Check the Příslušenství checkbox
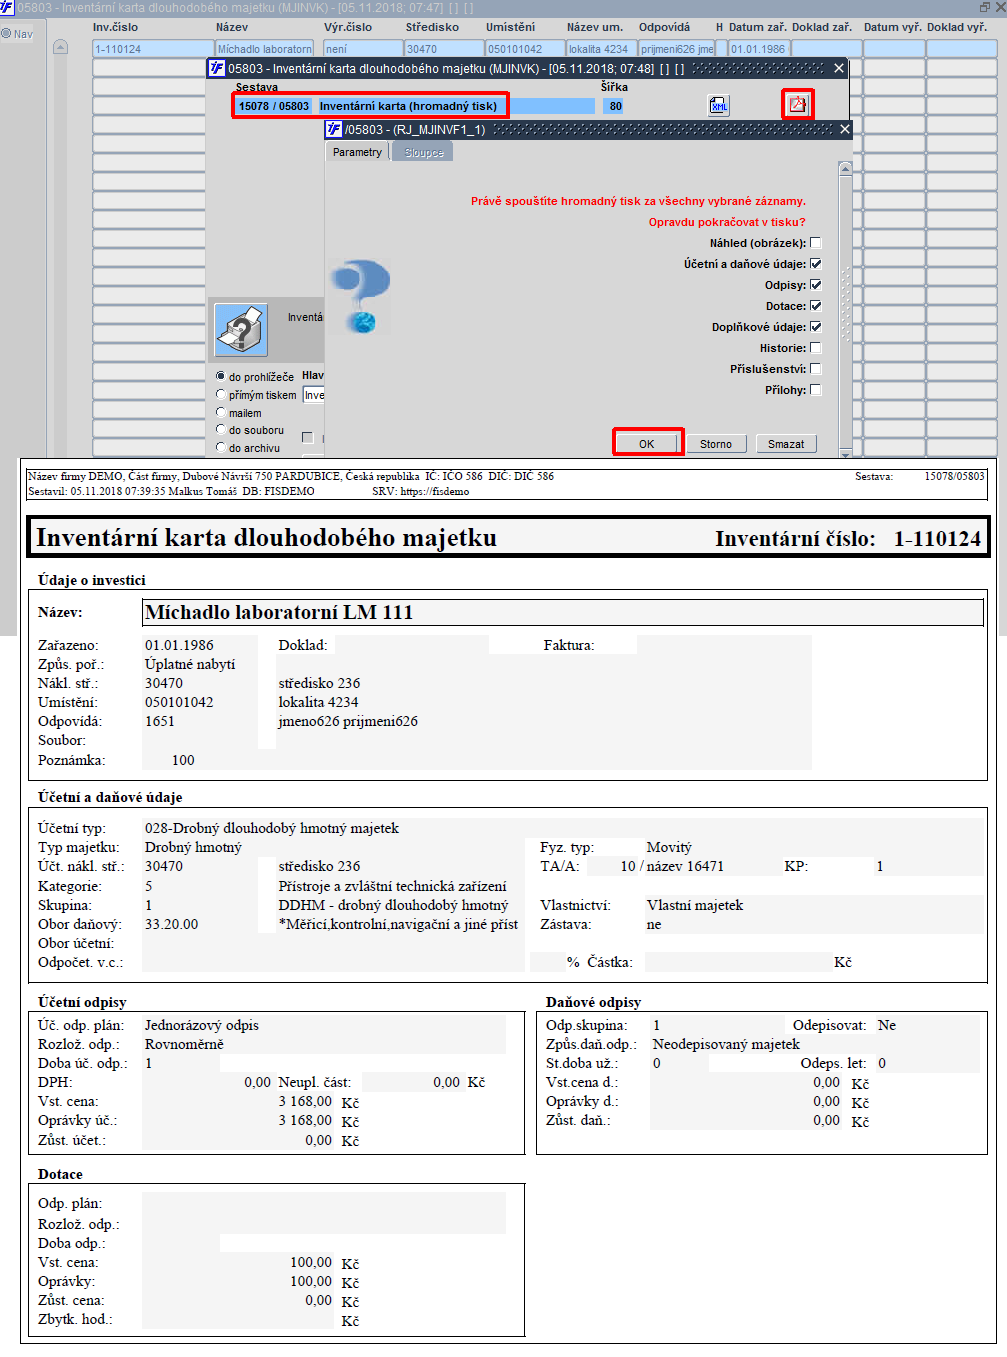The image size is (1007, 1357). (x=815, y=369)
